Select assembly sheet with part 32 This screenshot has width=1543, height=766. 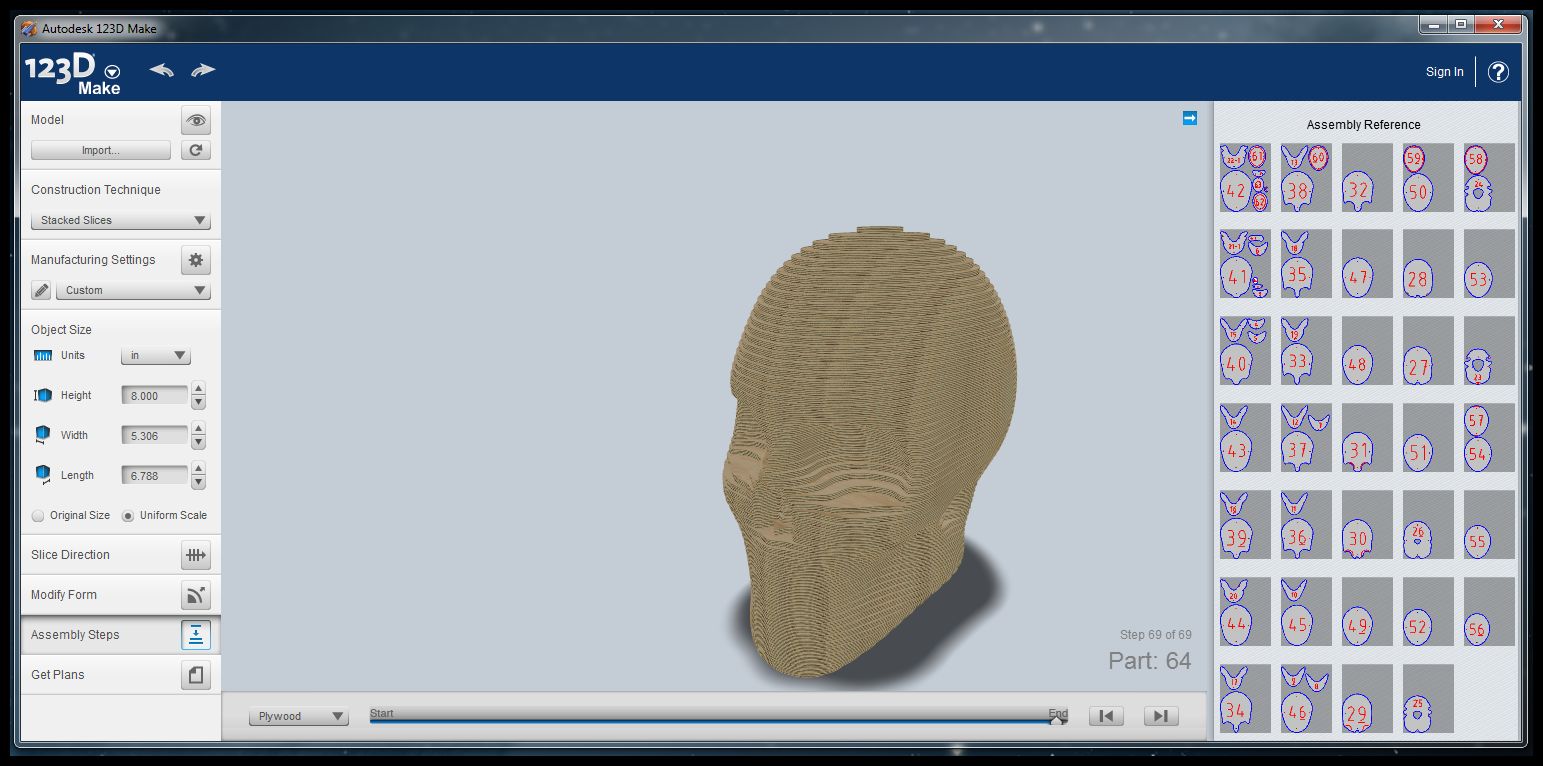pos(1367,177)
